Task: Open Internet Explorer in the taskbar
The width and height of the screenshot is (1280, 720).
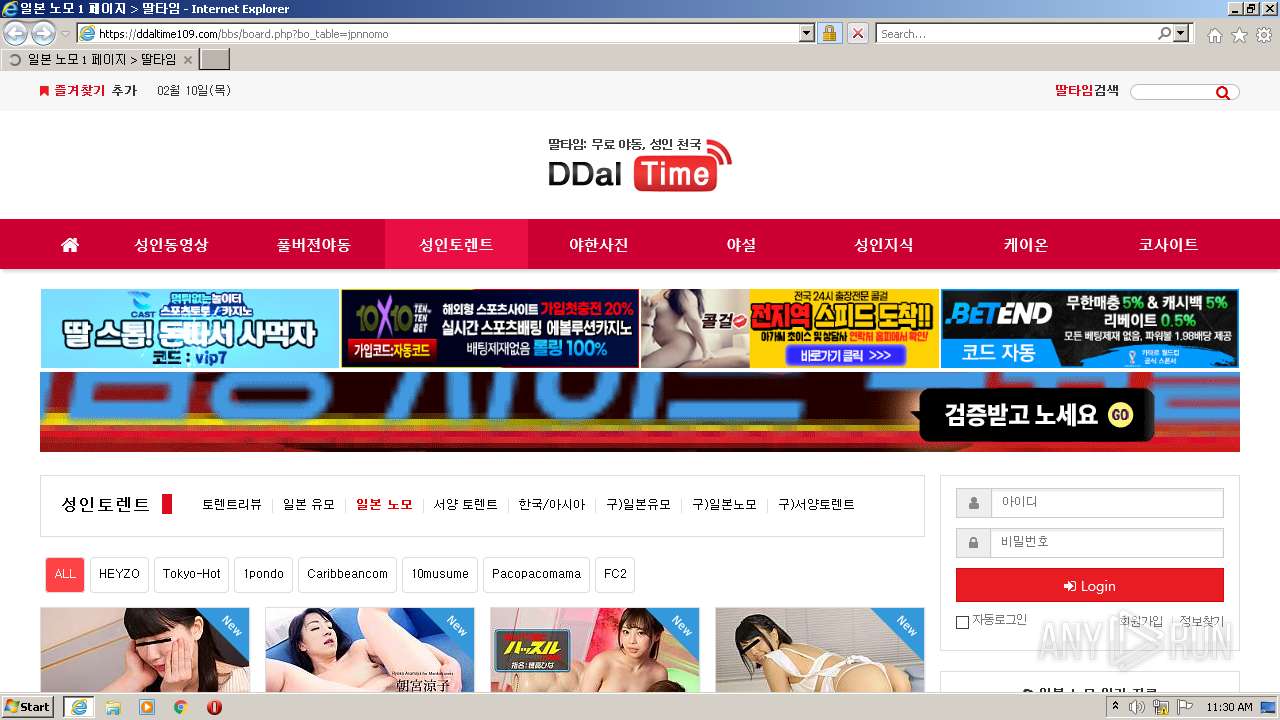Action: (78, 707)
